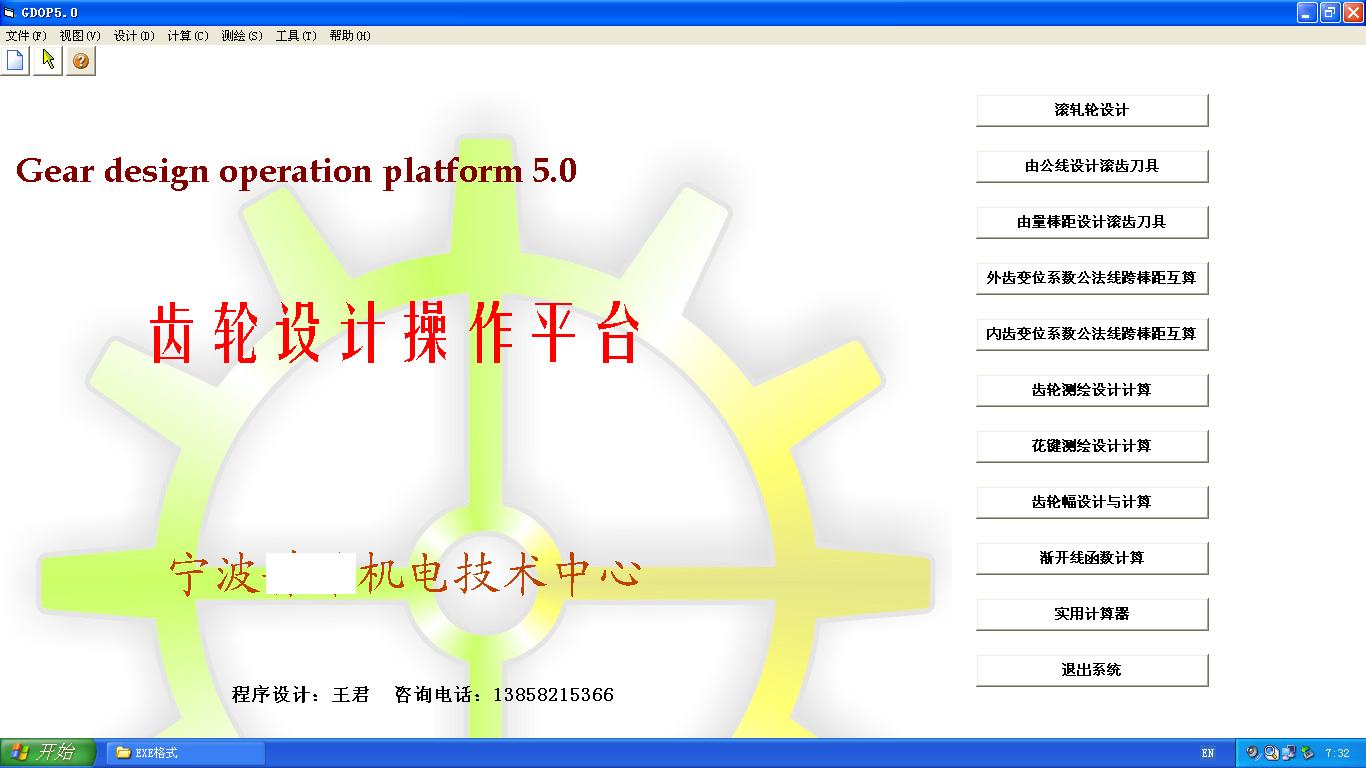Click 退出系统 to exit
Viewport: 1366px width, 768px height.
click(x=1092, y=670)
